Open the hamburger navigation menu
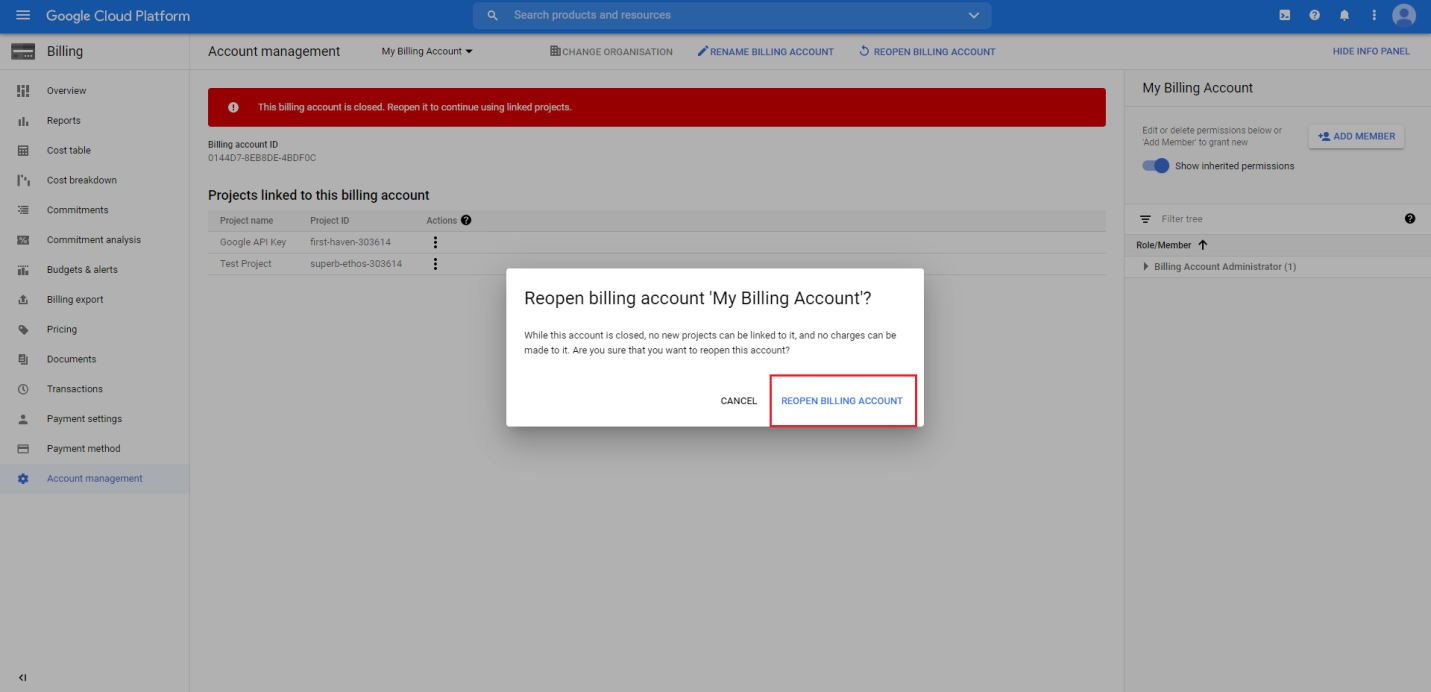Screen dimensions: 1431x692 coord(23,16)
